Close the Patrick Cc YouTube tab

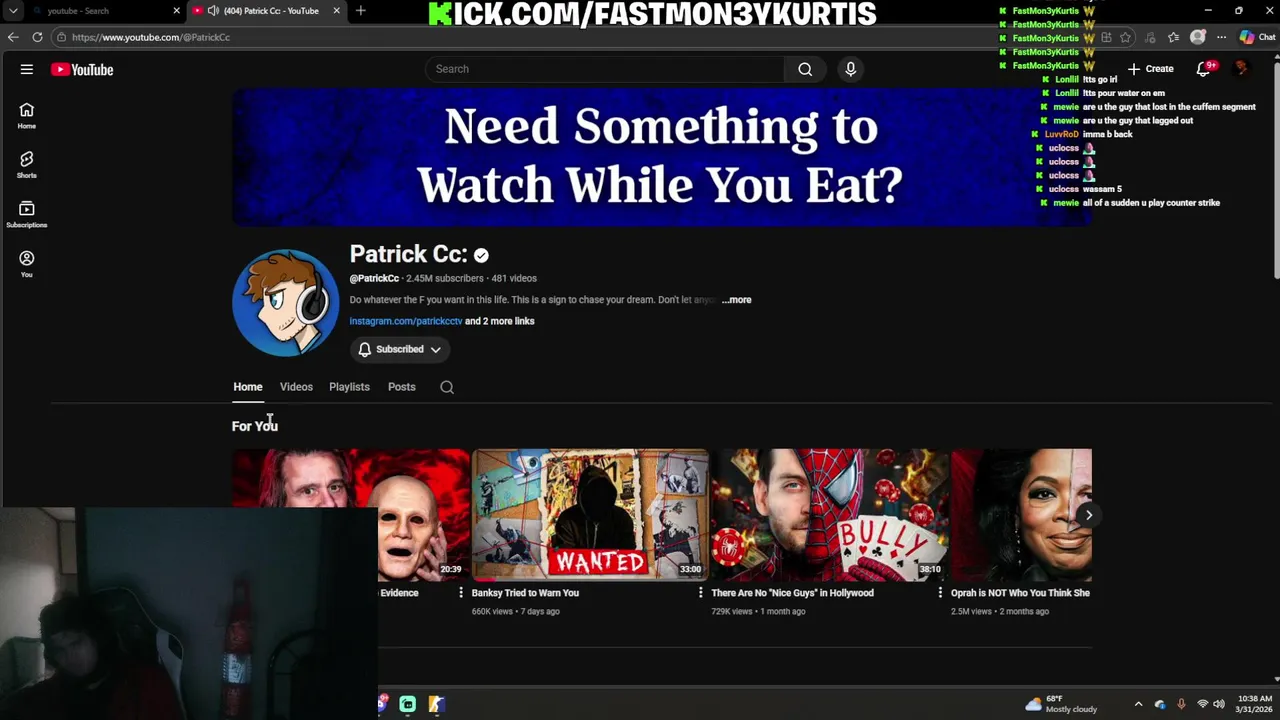click(x=337, y=11)
